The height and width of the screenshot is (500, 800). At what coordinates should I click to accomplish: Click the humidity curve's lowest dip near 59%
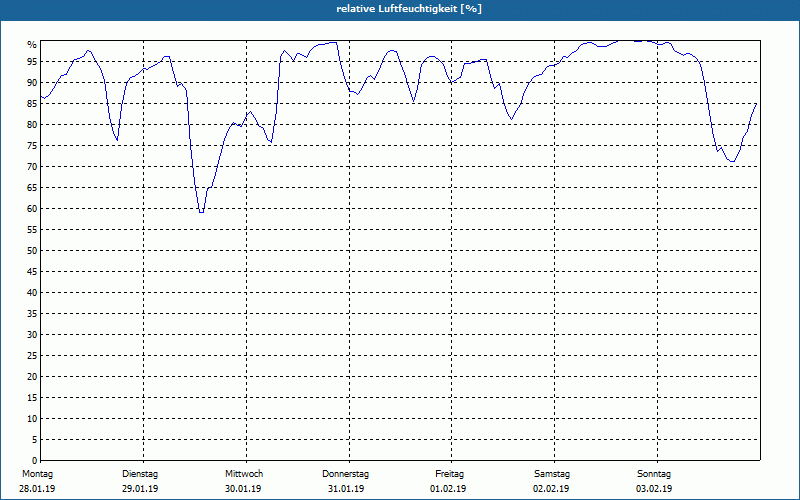[x=202, y=212]
